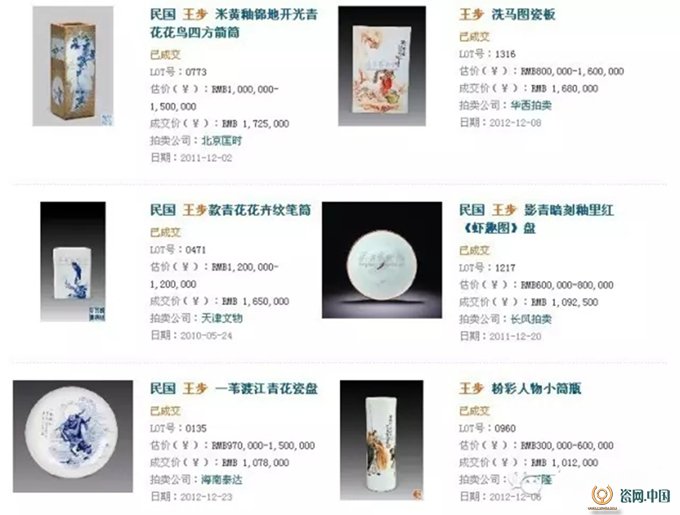The width and height of the screenshot is (680, 515).
Task: Click 已成交 status under LOT 0773 listing
Action: click(x=165, y=55)
